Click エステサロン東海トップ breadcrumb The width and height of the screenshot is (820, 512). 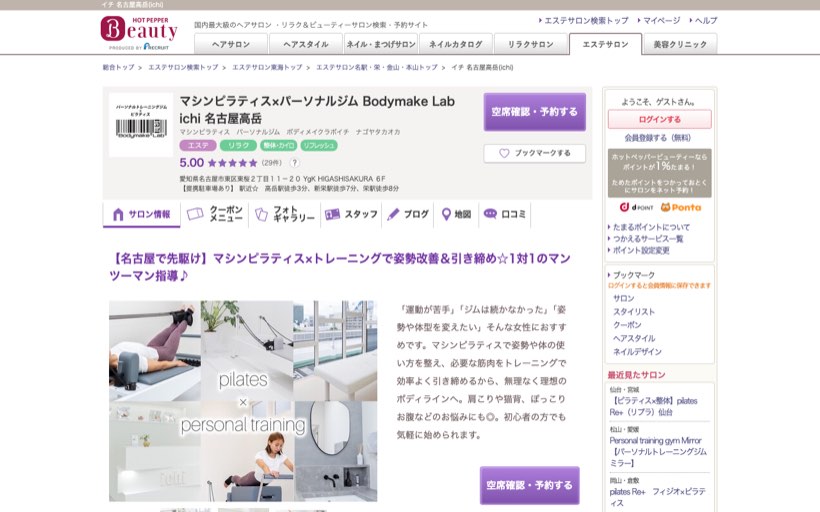coord(267,67)
